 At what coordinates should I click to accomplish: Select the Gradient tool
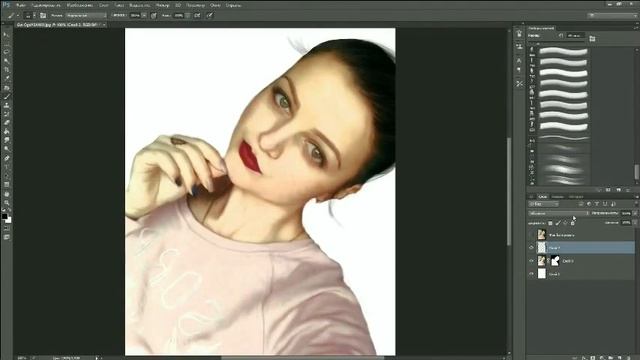coord(6,132)
